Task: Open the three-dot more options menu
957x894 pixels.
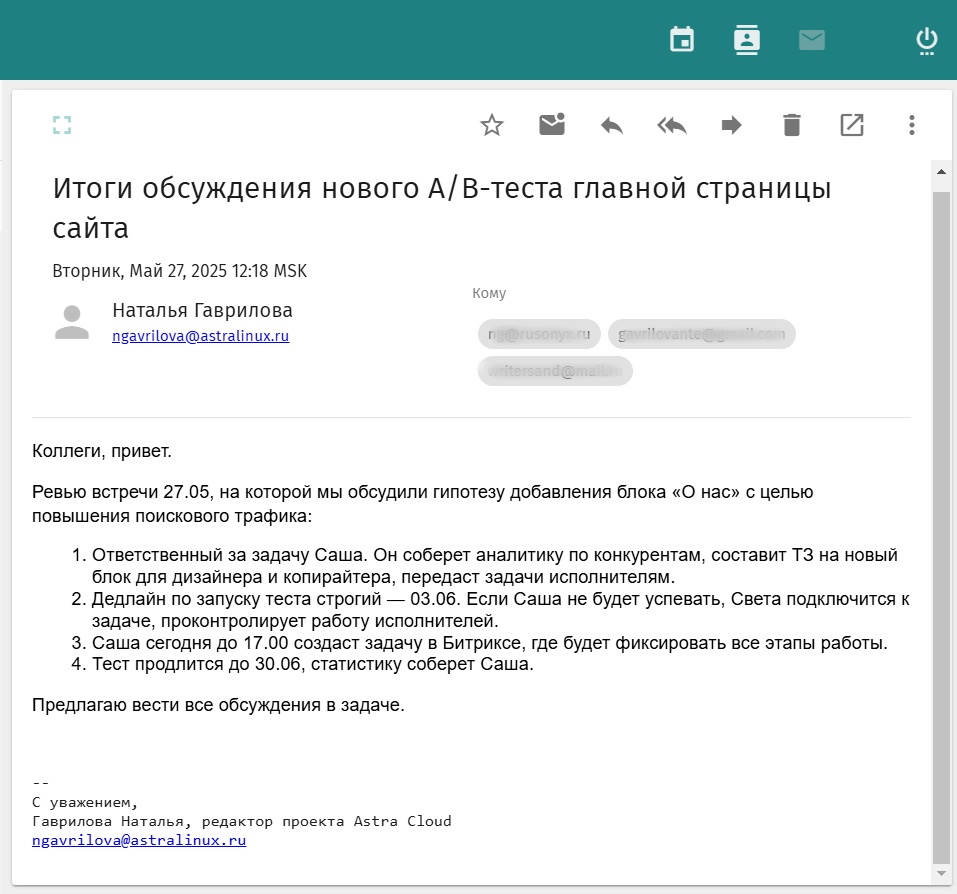Action: click(912, 125)
